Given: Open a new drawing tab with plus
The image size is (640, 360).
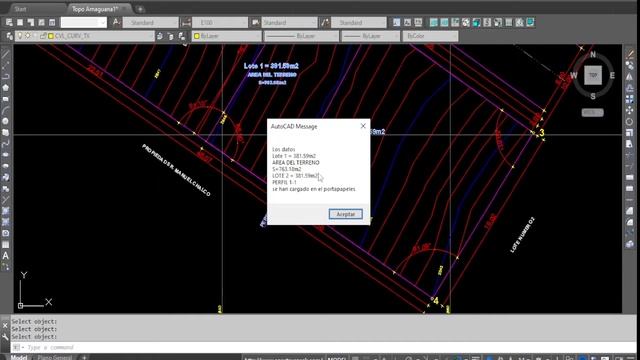Looking at the screenshot, I should (x=140, y=9).
